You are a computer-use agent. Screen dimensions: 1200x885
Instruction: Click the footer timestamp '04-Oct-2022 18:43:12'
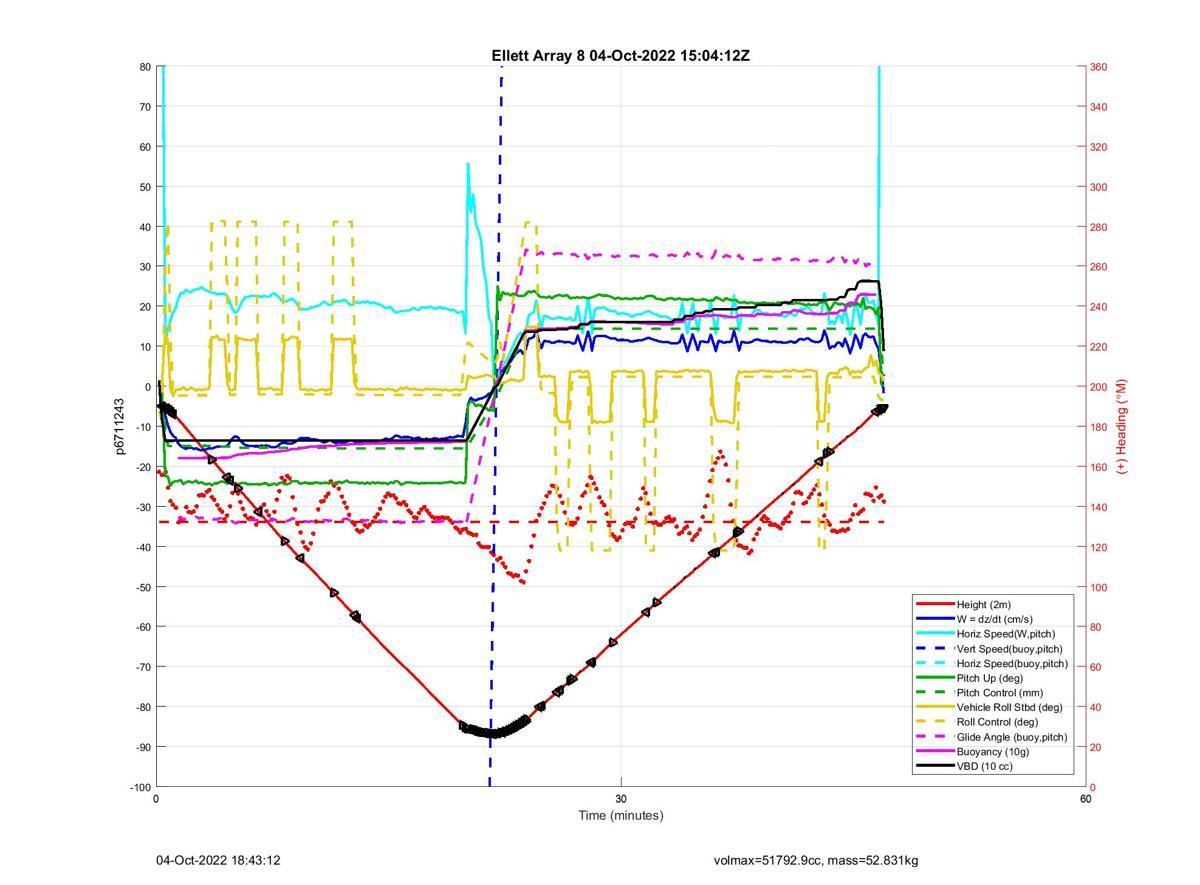coord(218,860)
